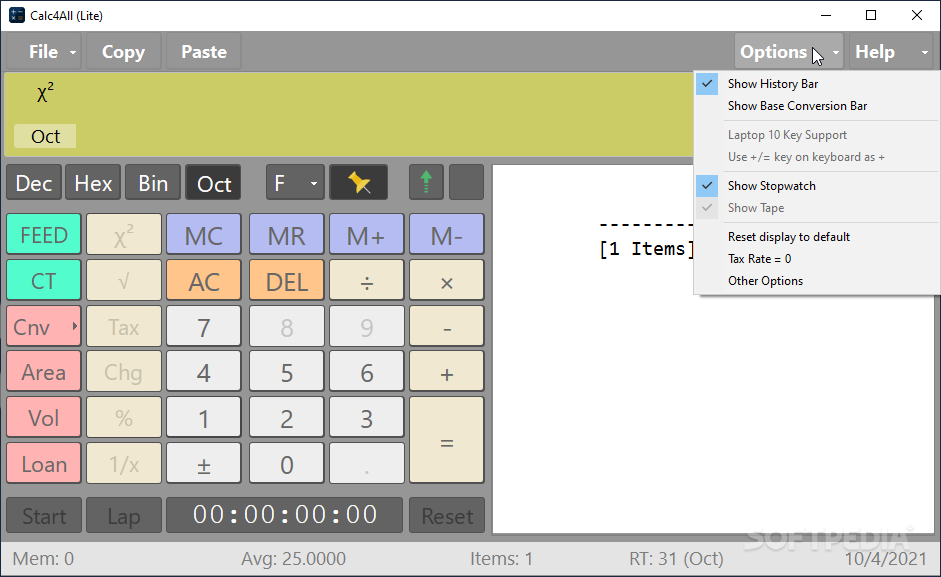Choose Reset display to default
Screen dimensions: 941x577
[x=817, y=237]
